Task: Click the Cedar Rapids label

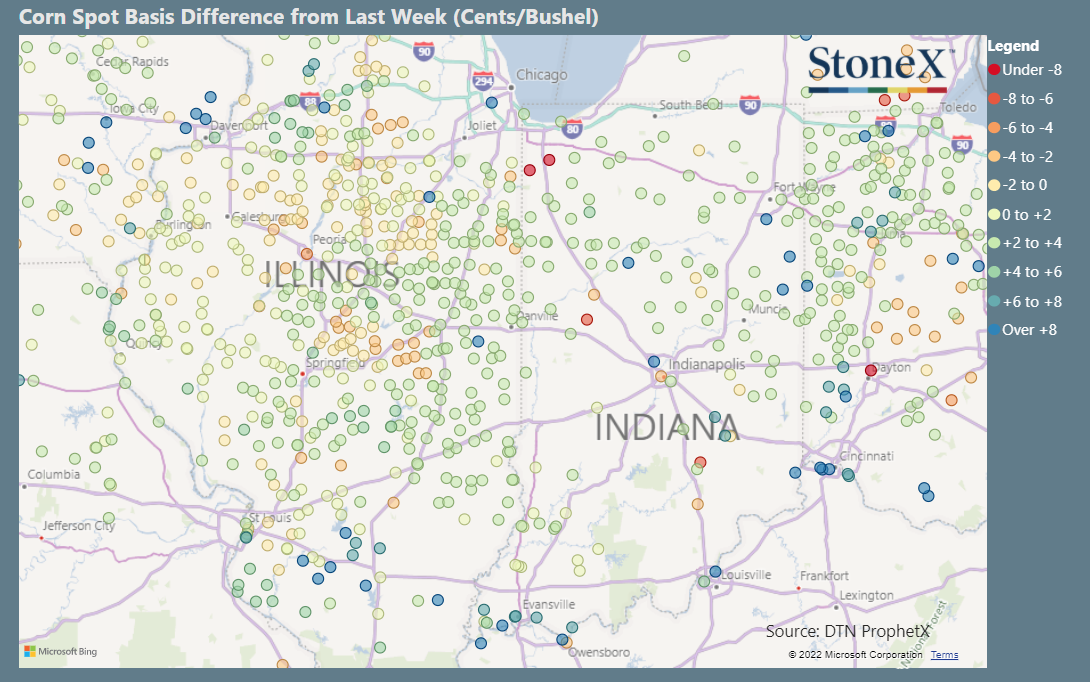Action: coord(132,61)
